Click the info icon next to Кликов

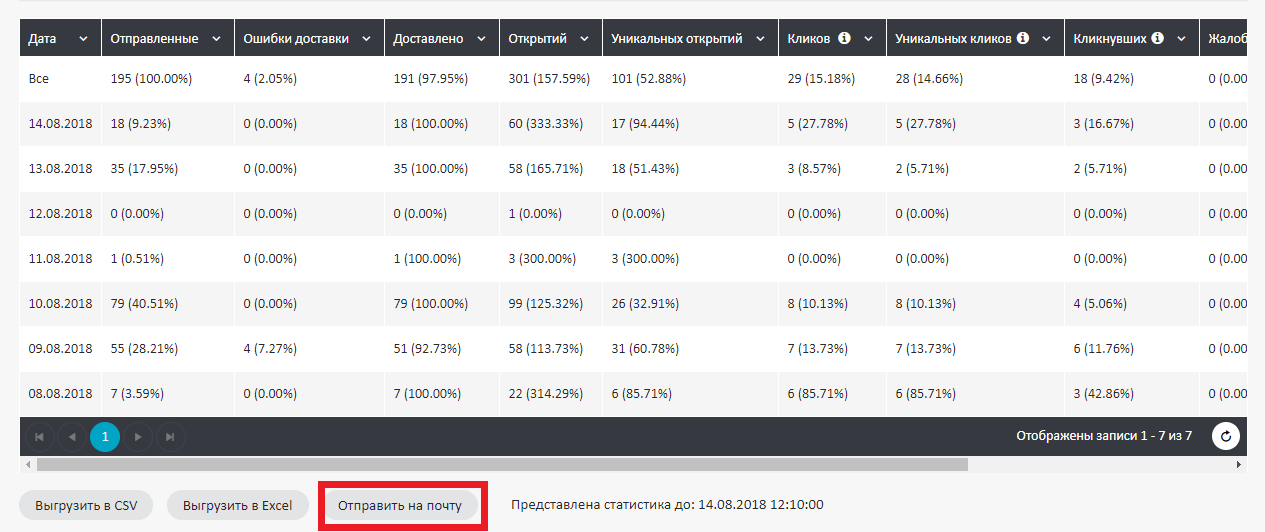coord(844,39)
